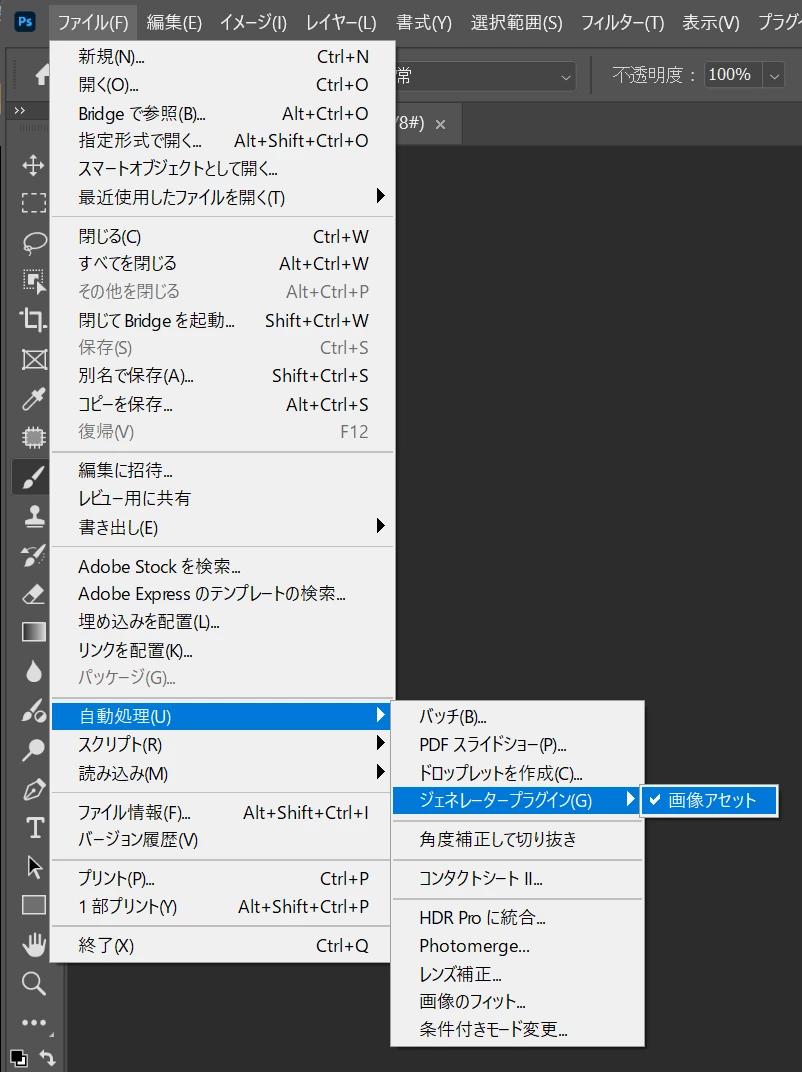Choose コピーを保存... entry
This screenshot has width=802, height=1072.
(223, 404)
